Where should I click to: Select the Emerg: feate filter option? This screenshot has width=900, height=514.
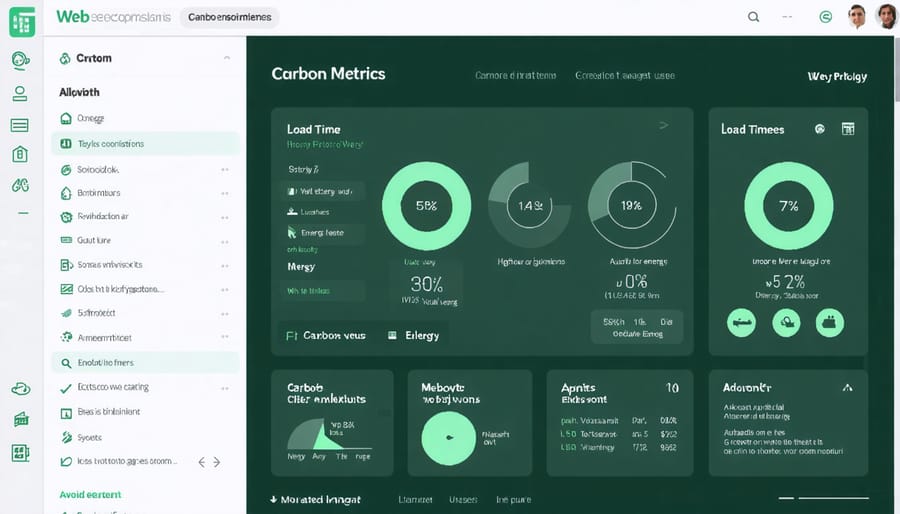[x=323, y=232]
